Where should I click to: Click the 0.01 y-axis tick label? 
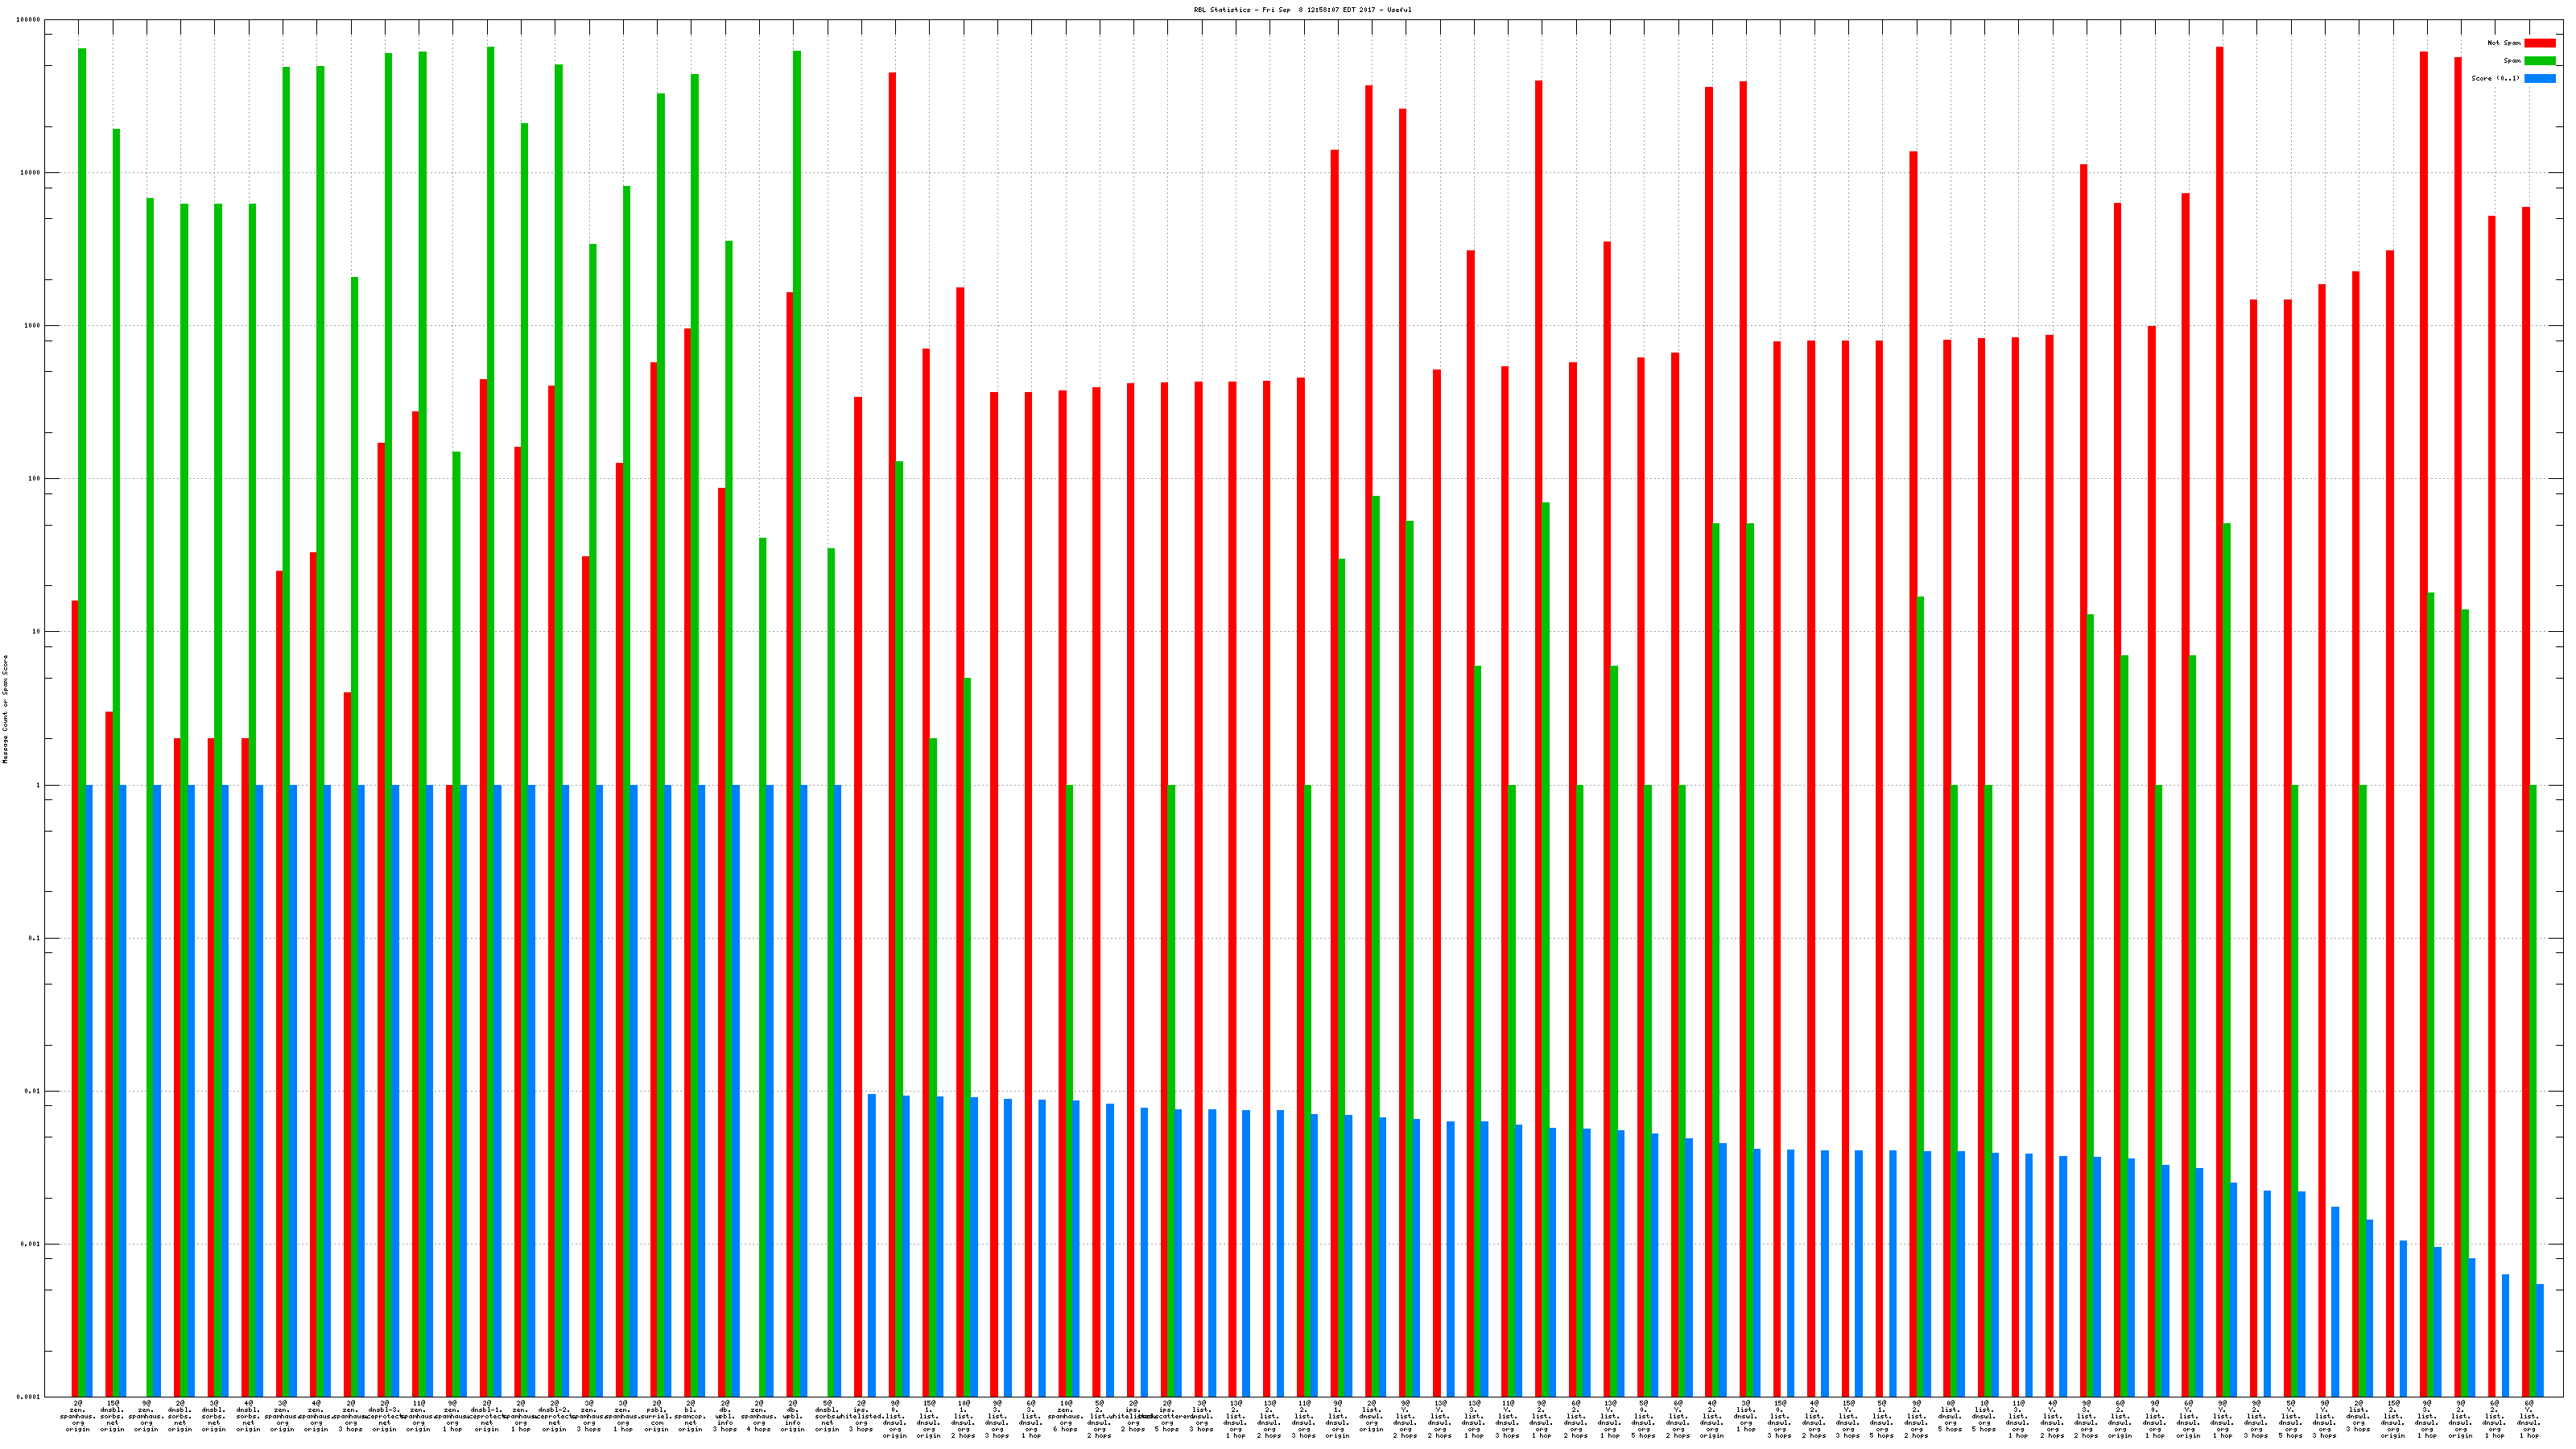point(31,1091)
